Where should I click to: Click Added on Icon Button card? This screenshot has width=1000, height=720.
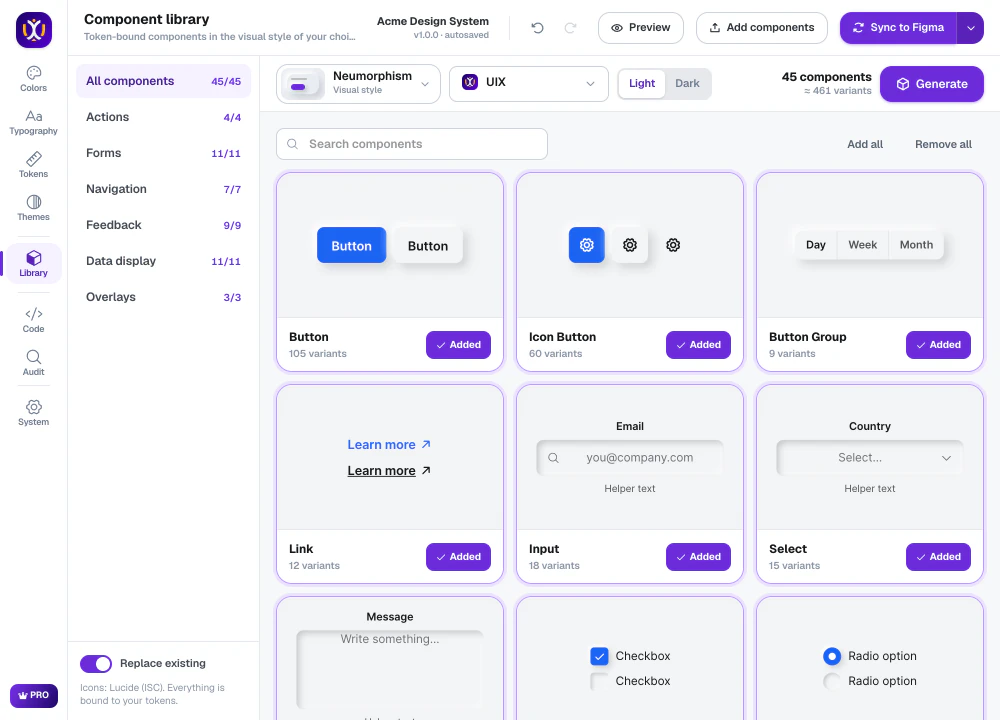[698, 345]
